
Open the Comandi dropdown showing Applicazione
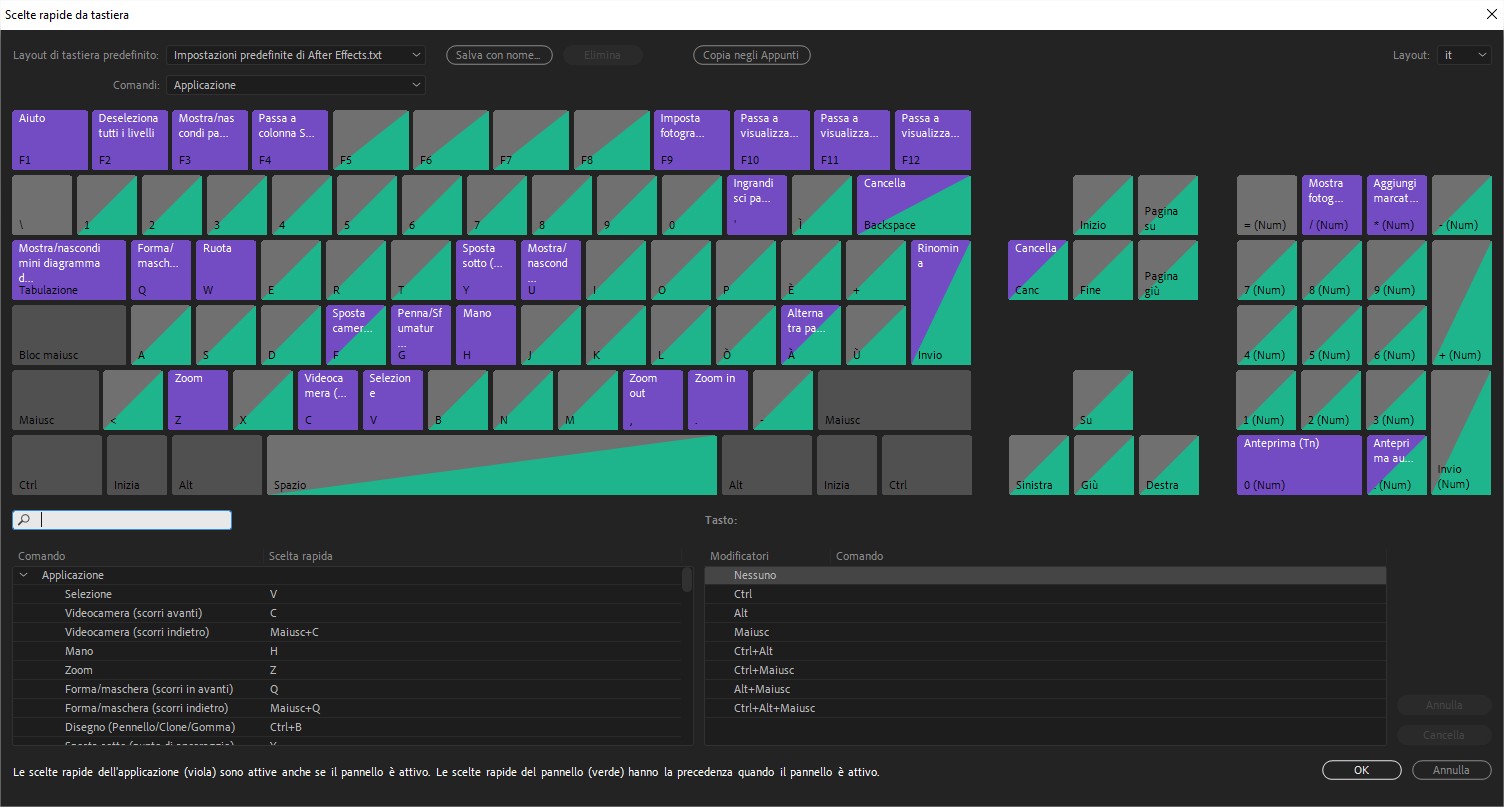(x=296, y=85)
